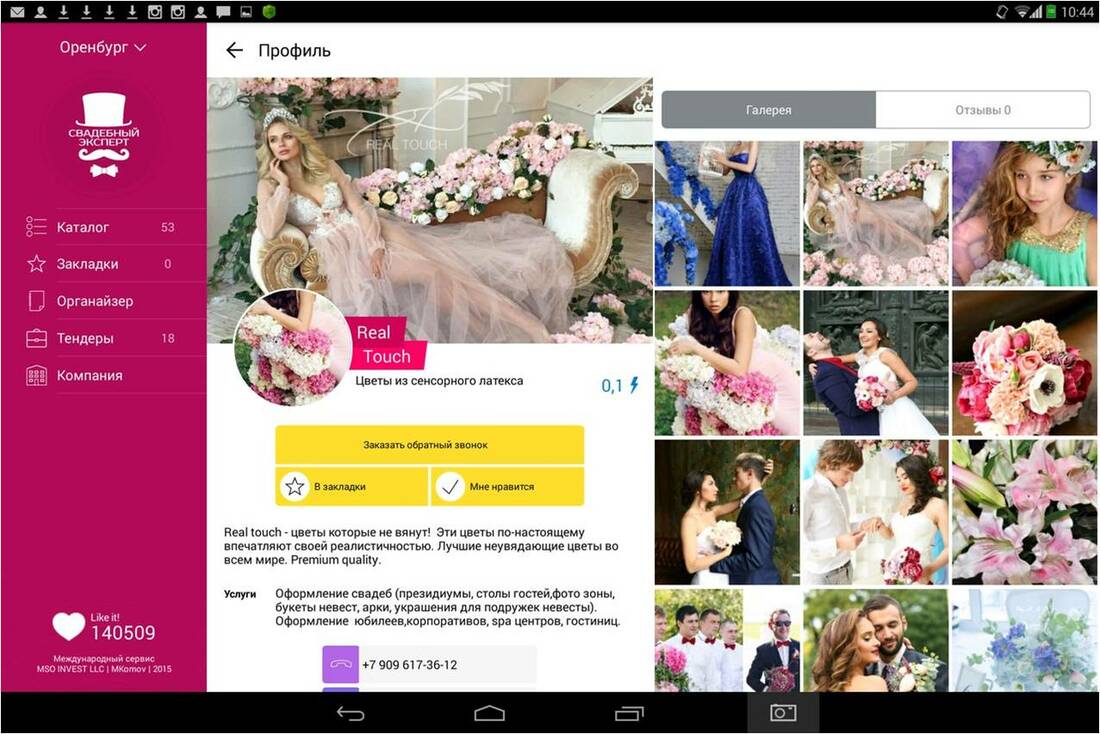Viewport: 1100px width, 734px height.
Task: Open the pink lilies gallery photo
Action: pyautogui.click(x=1024, y=512)
